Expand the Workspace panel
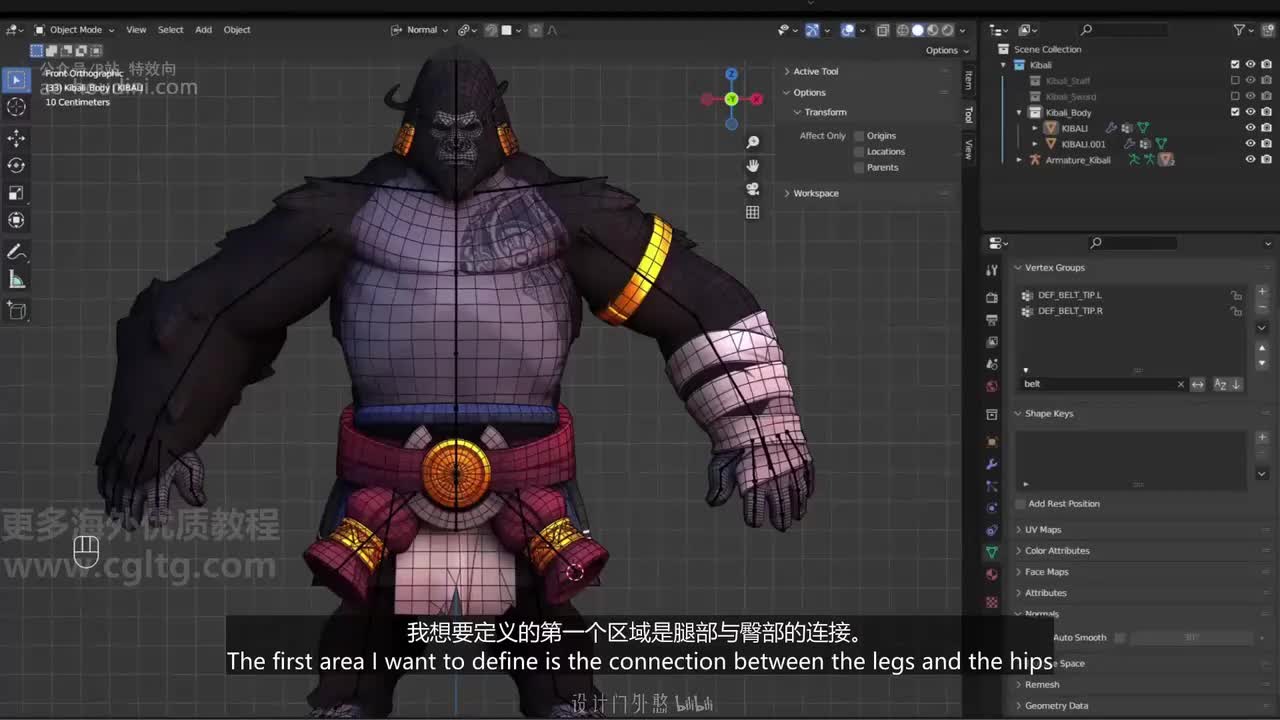 point(816,193)
